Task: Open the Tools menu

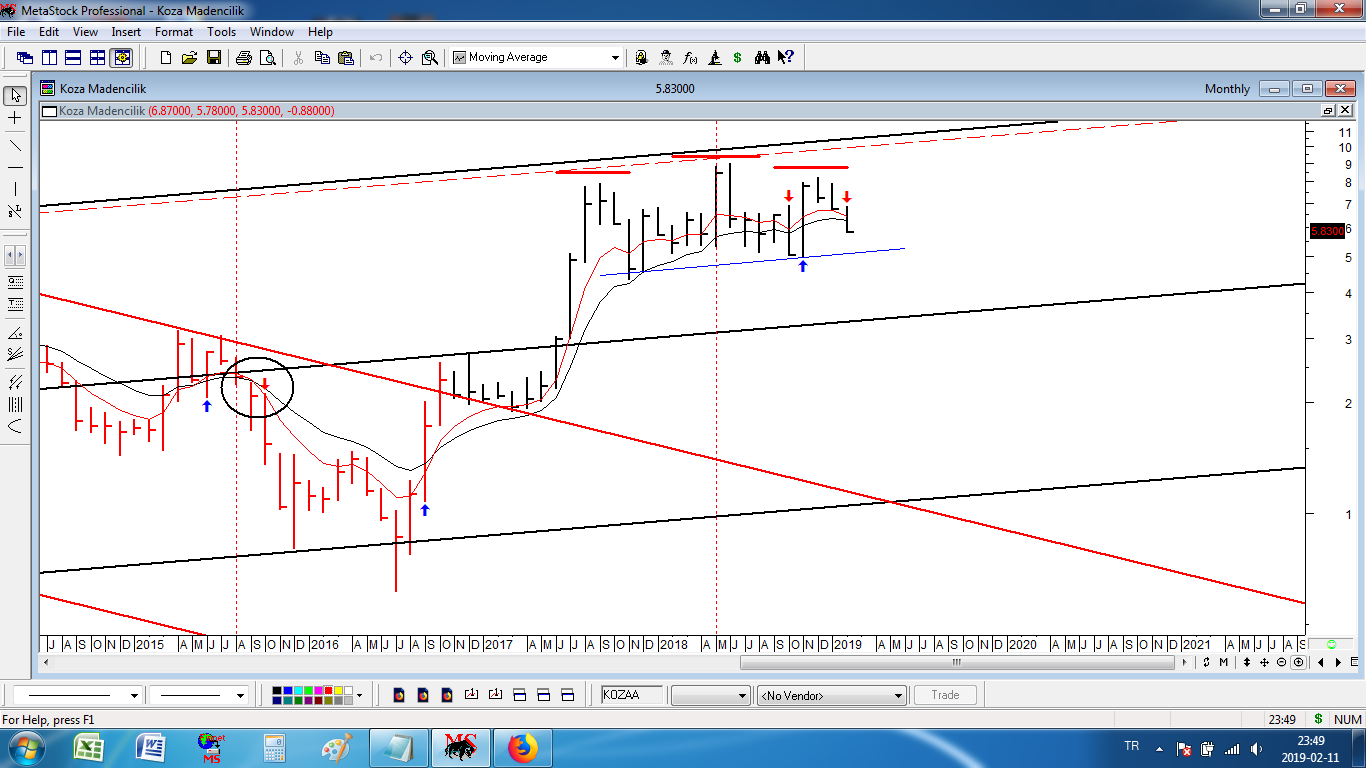Action: [x=221, y=32]
